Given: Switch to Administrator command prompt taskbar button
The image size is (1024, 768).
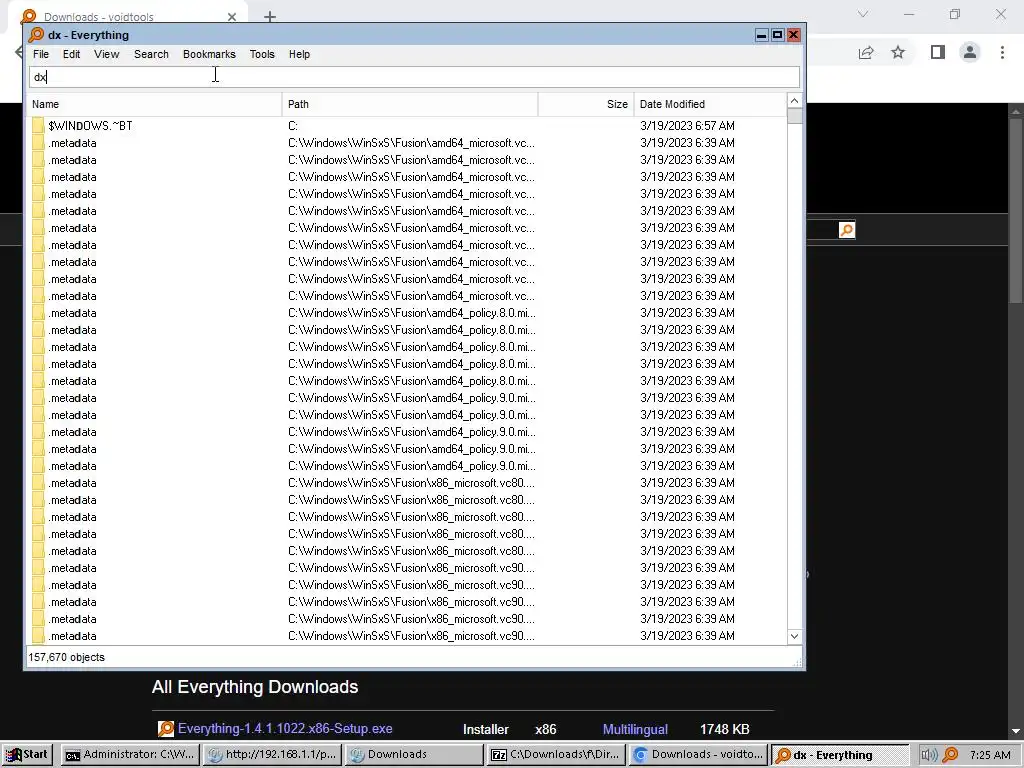Looking at the screenshot, I should pos(130,754).
